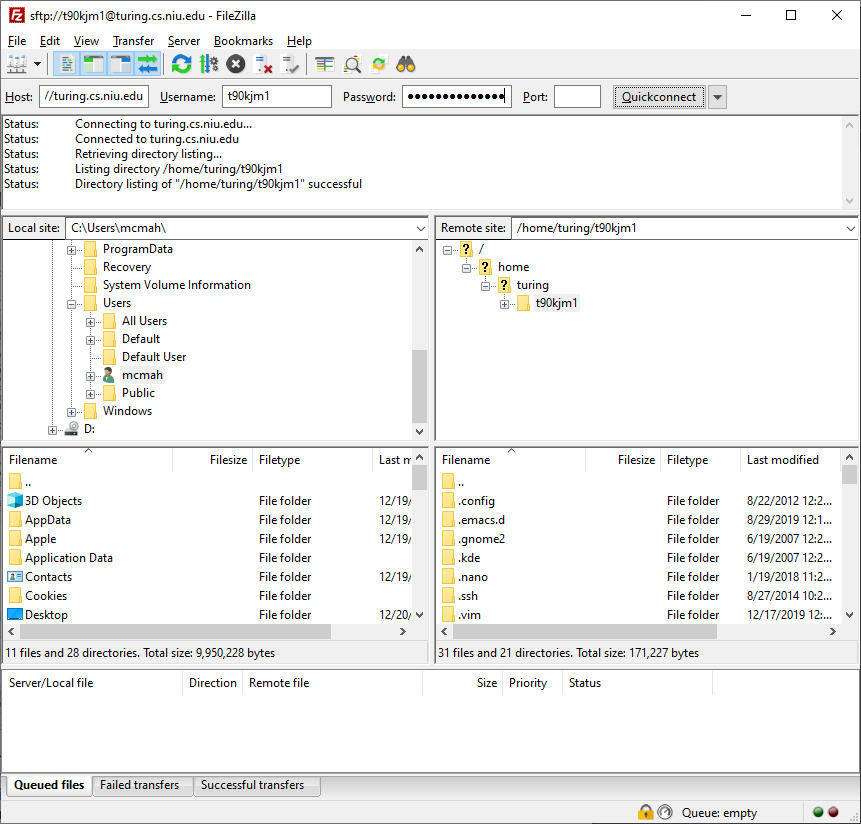The image size is (861, 824).
Task: Select the Desktop folder in local list
Action: click(x=46, y=615)
